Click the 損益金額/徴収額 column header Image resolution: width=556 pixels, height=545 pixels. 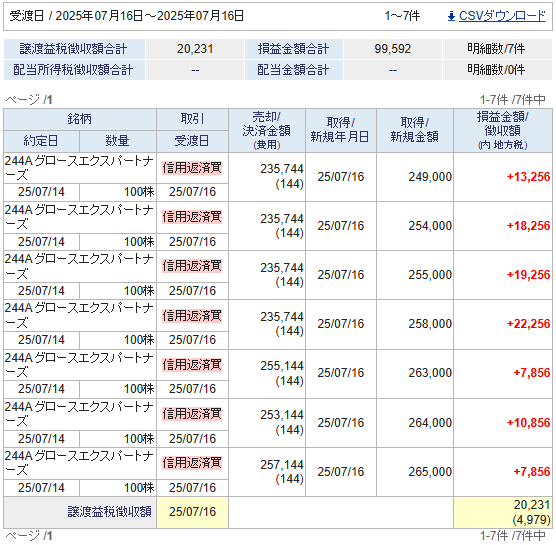click(x=503, y=130)
